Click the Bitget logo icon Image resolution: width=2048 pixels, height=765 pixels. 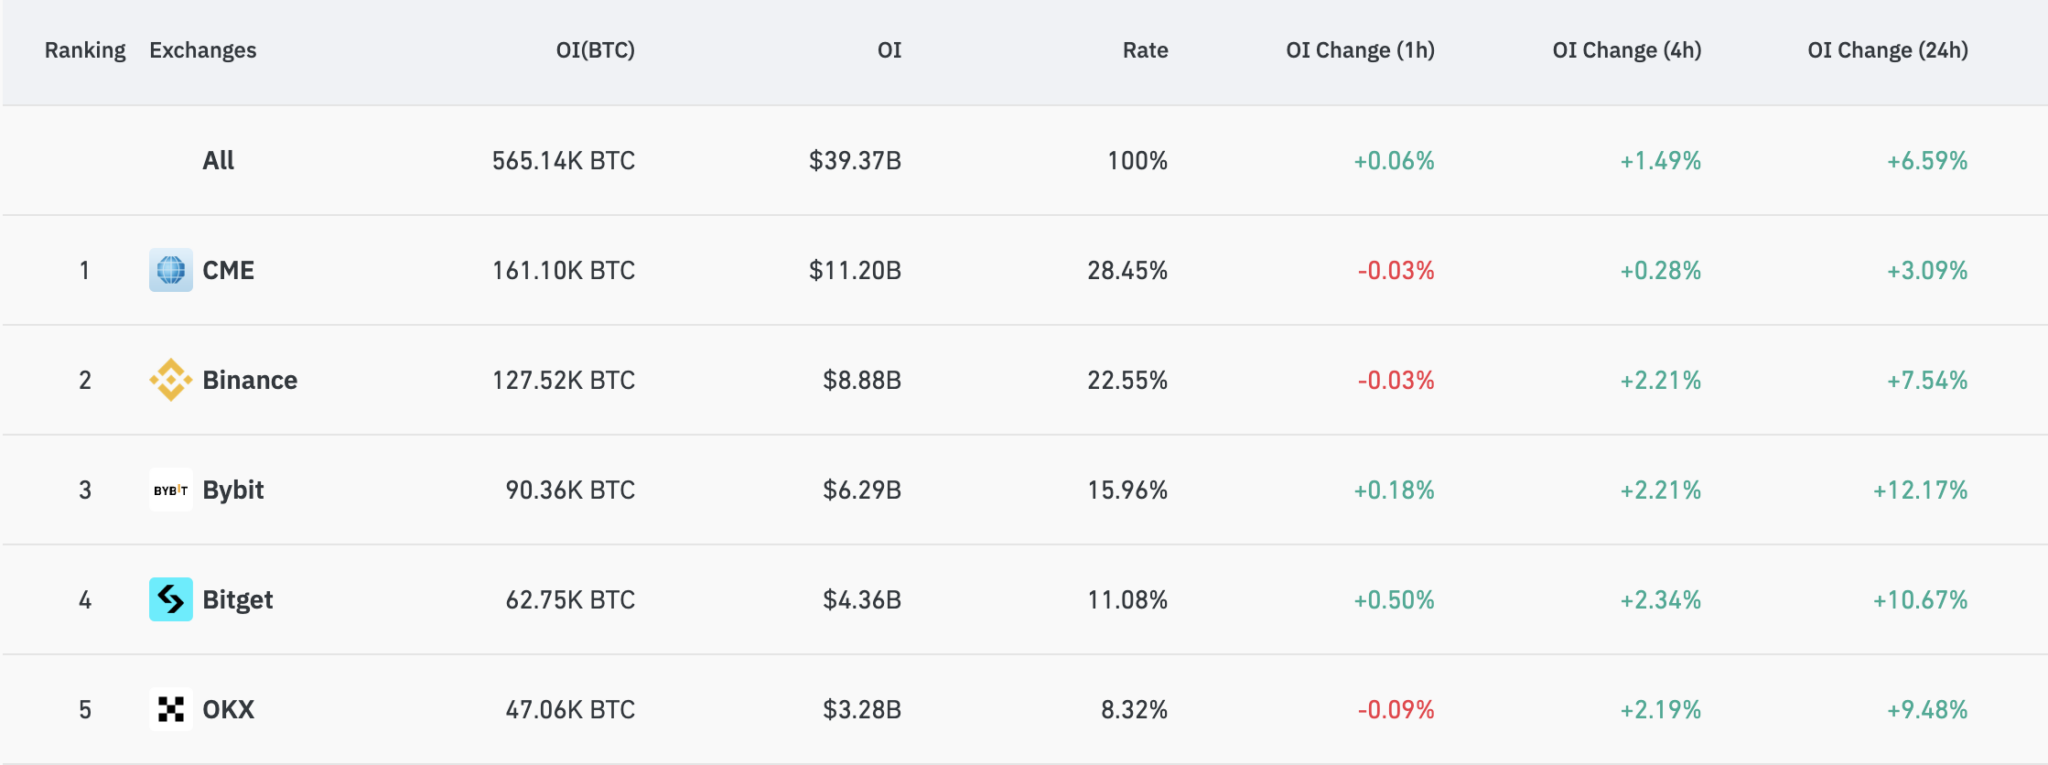pos(171,599)
